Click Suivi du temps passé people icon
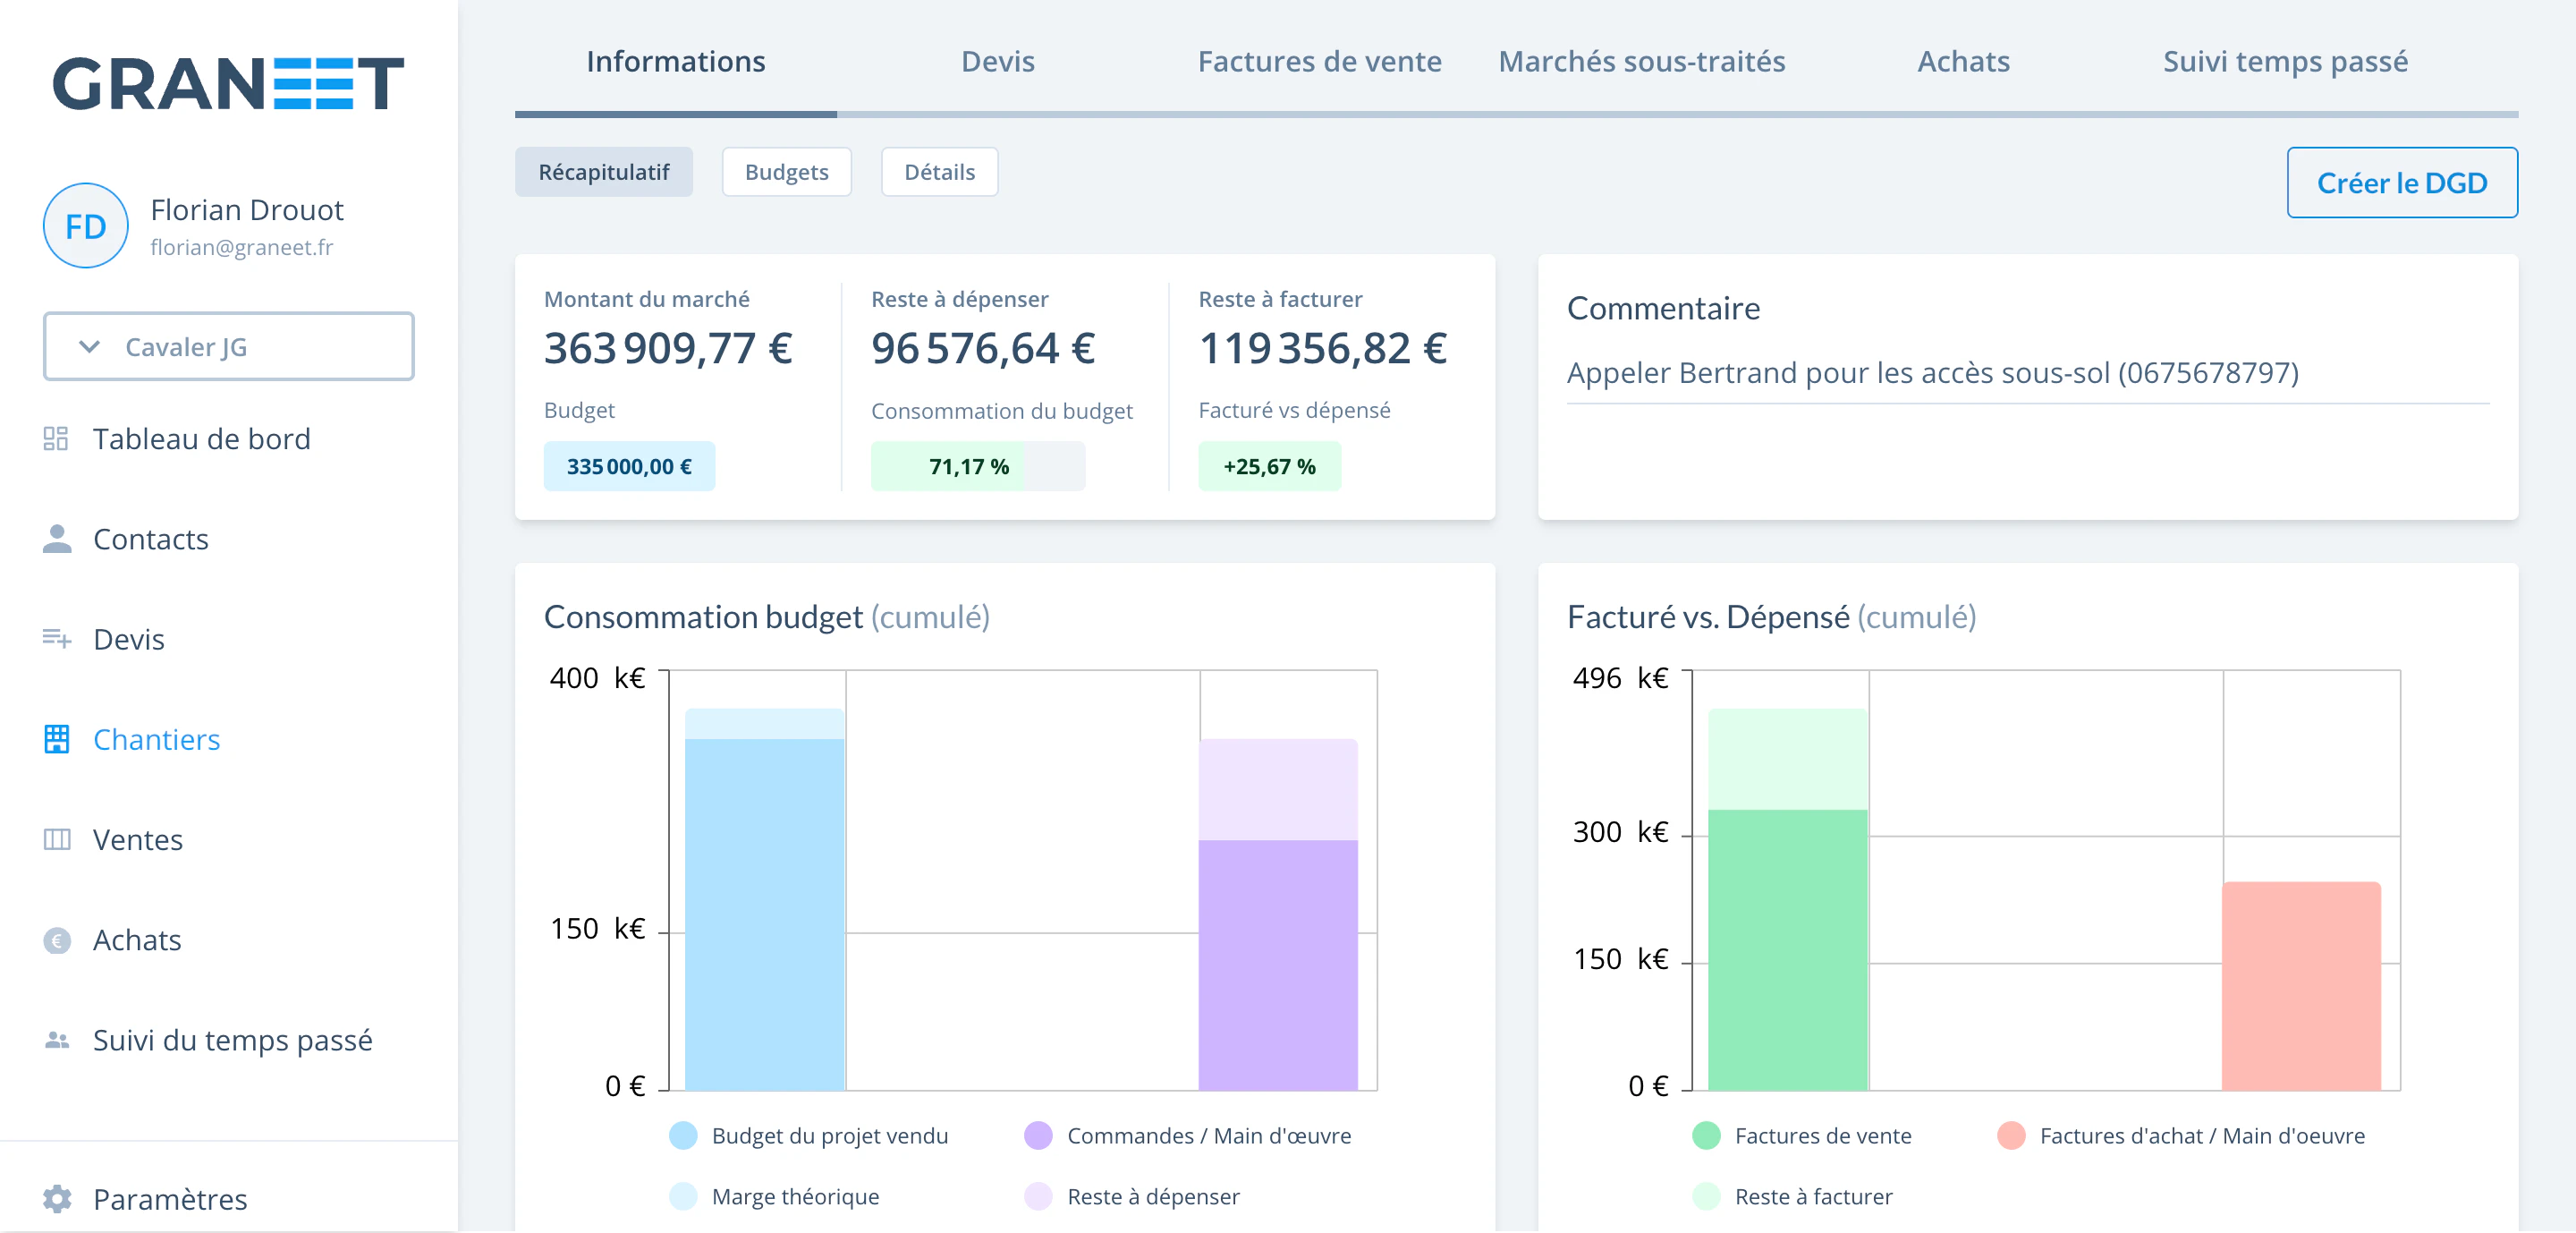Viewport: 2576px width, 1233px height. [57, 1040]
